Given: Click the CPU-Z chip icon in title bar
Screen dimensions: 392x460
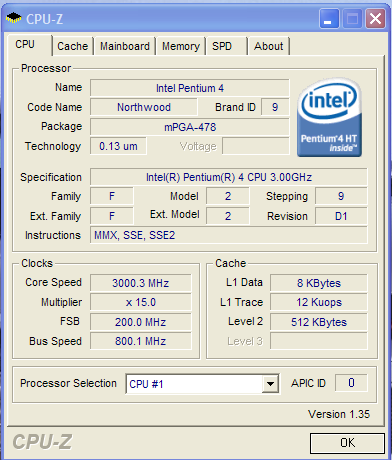Looking at the screenshot, I should (x=13, y=18).
